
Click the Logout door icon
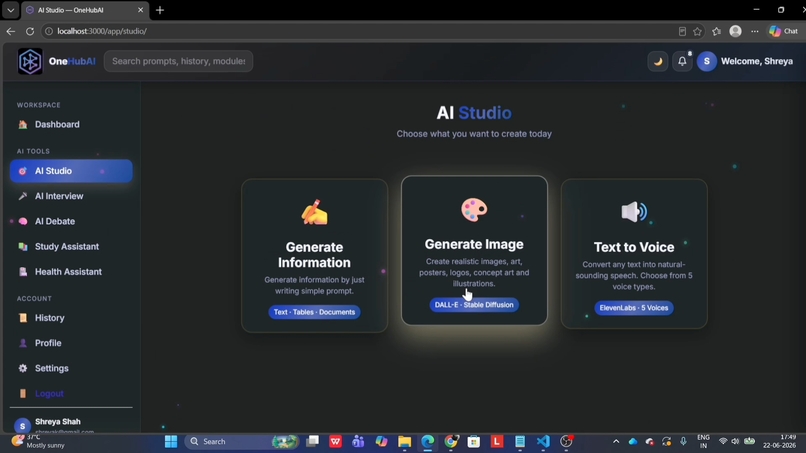[23, 393]
